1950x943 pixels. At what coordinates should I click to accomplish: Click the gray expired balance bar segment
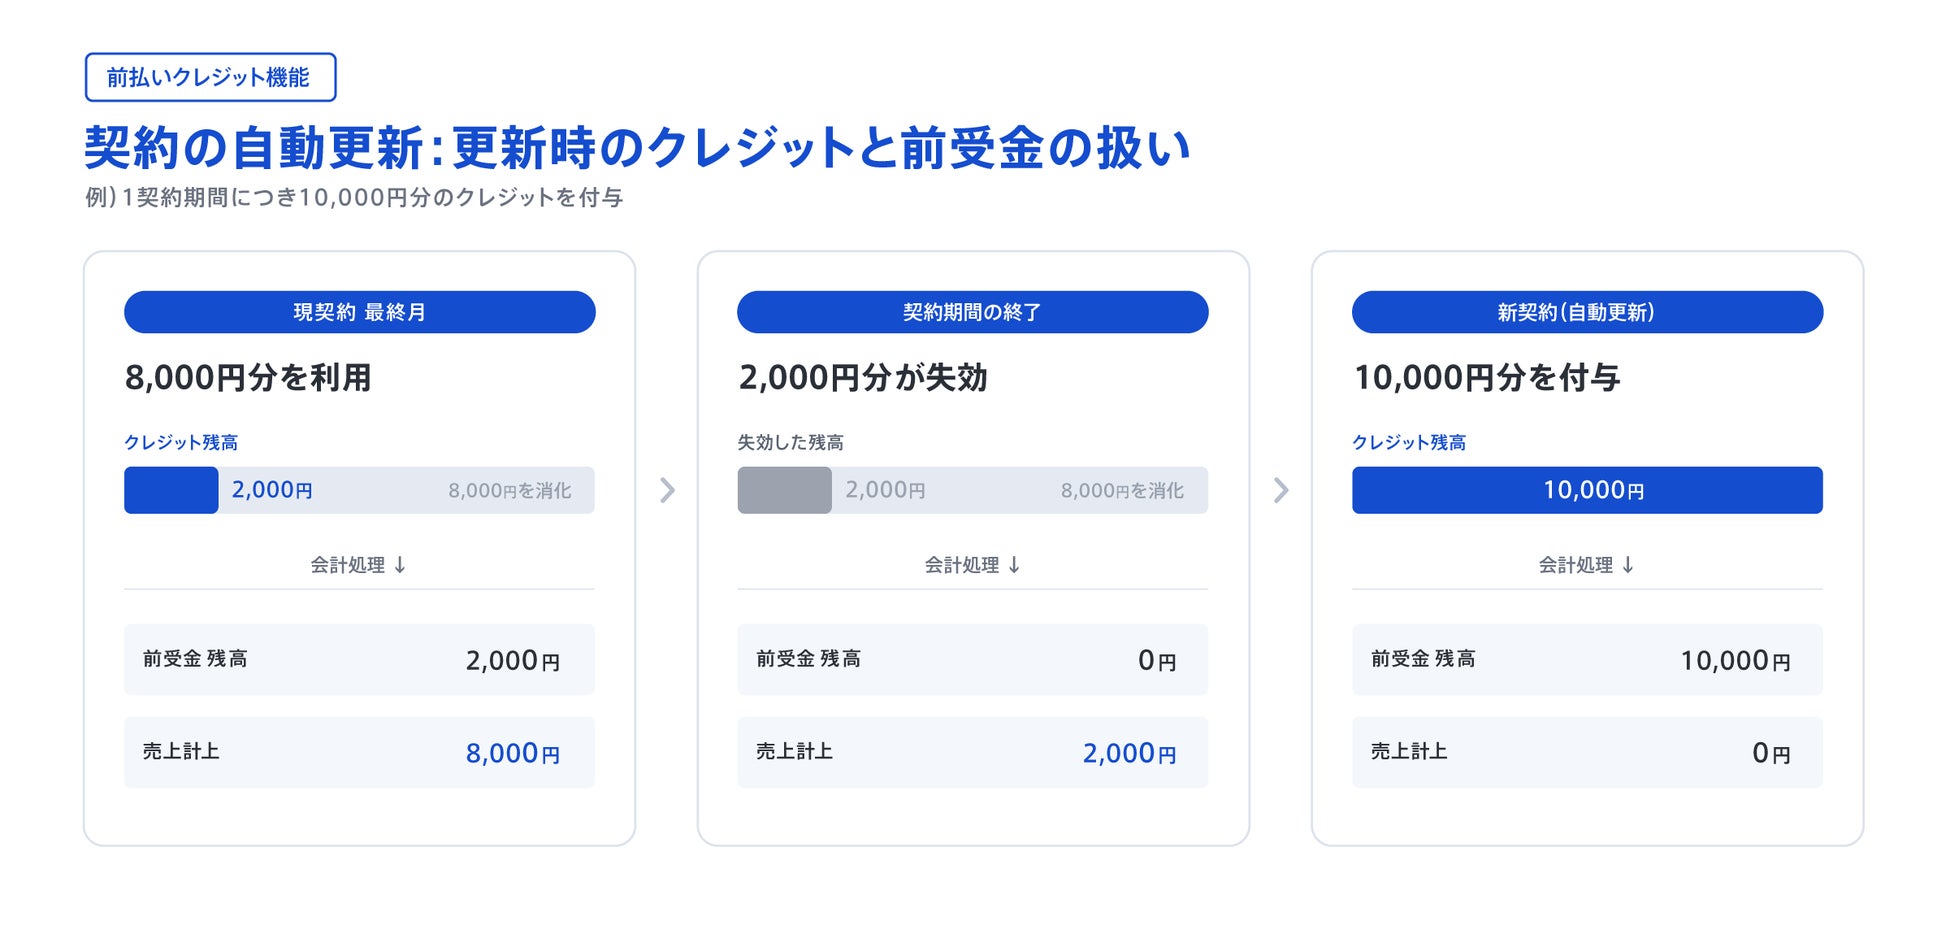pos(784,490)
